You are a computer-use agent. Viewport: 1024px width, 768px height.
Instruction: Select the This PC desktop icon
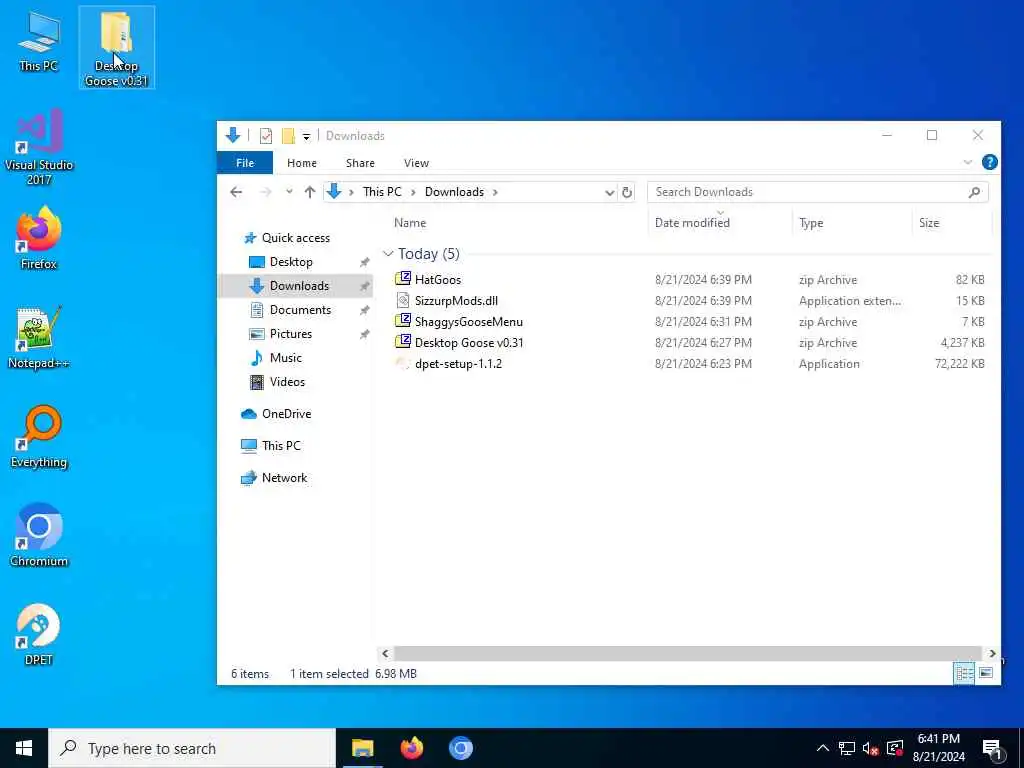click(x=39, y=42)
